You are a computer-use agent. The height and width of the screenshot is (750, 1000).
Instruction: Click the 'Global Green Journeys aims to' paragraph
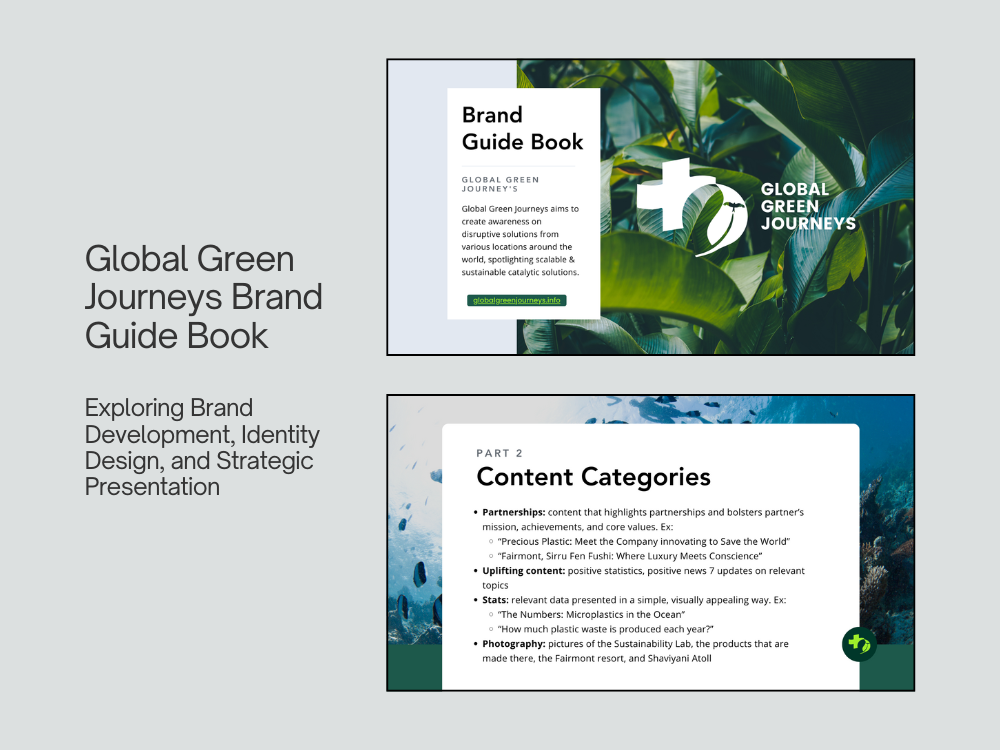[x=520, y=240]
